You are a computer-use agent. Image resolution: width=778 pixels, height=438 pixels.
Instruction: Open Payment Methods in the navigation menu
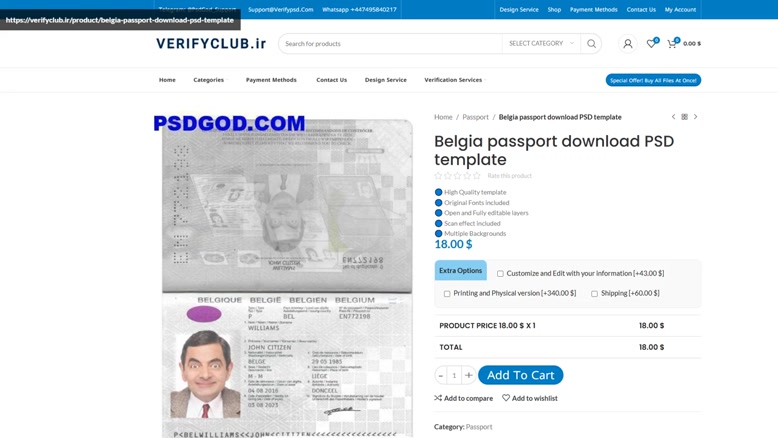coord(271,80)
